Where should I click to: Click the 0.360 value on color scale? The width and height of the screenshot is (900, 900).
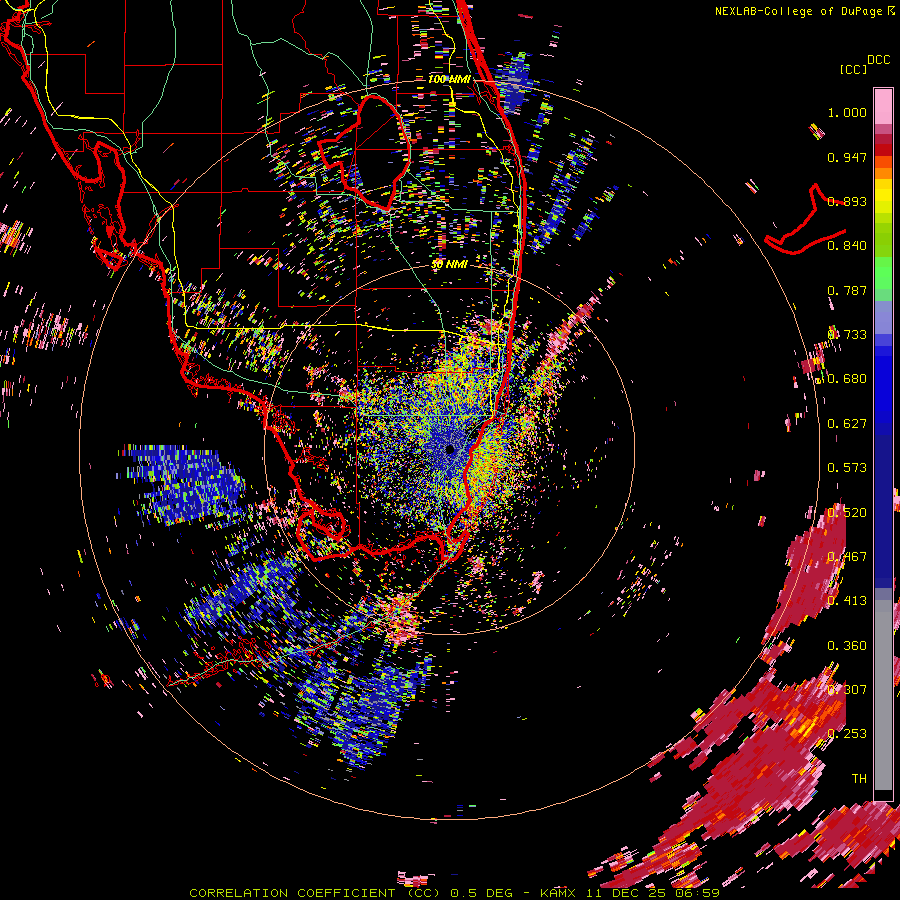click(x=847, y=646)
